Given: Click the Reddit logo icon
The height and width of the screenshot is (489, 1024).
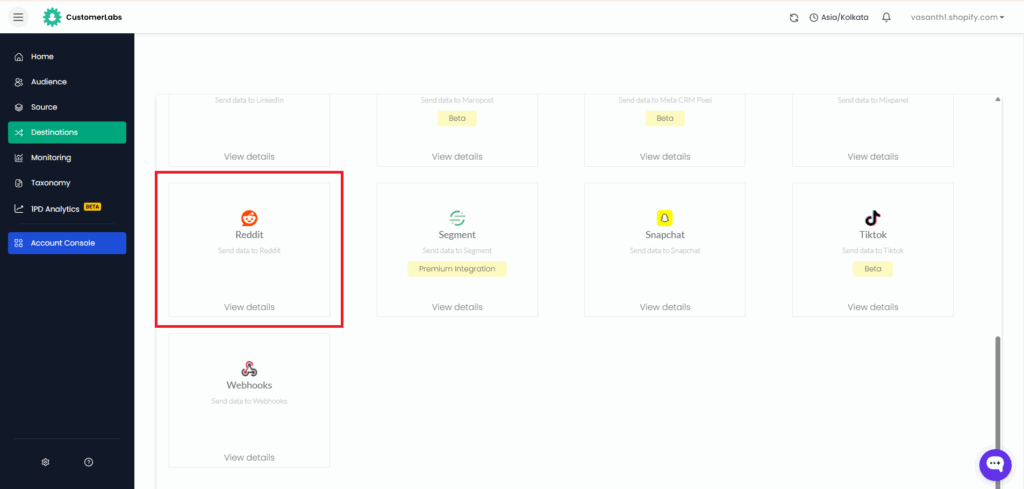Looking at the screenshot, I should click(249, 218).
